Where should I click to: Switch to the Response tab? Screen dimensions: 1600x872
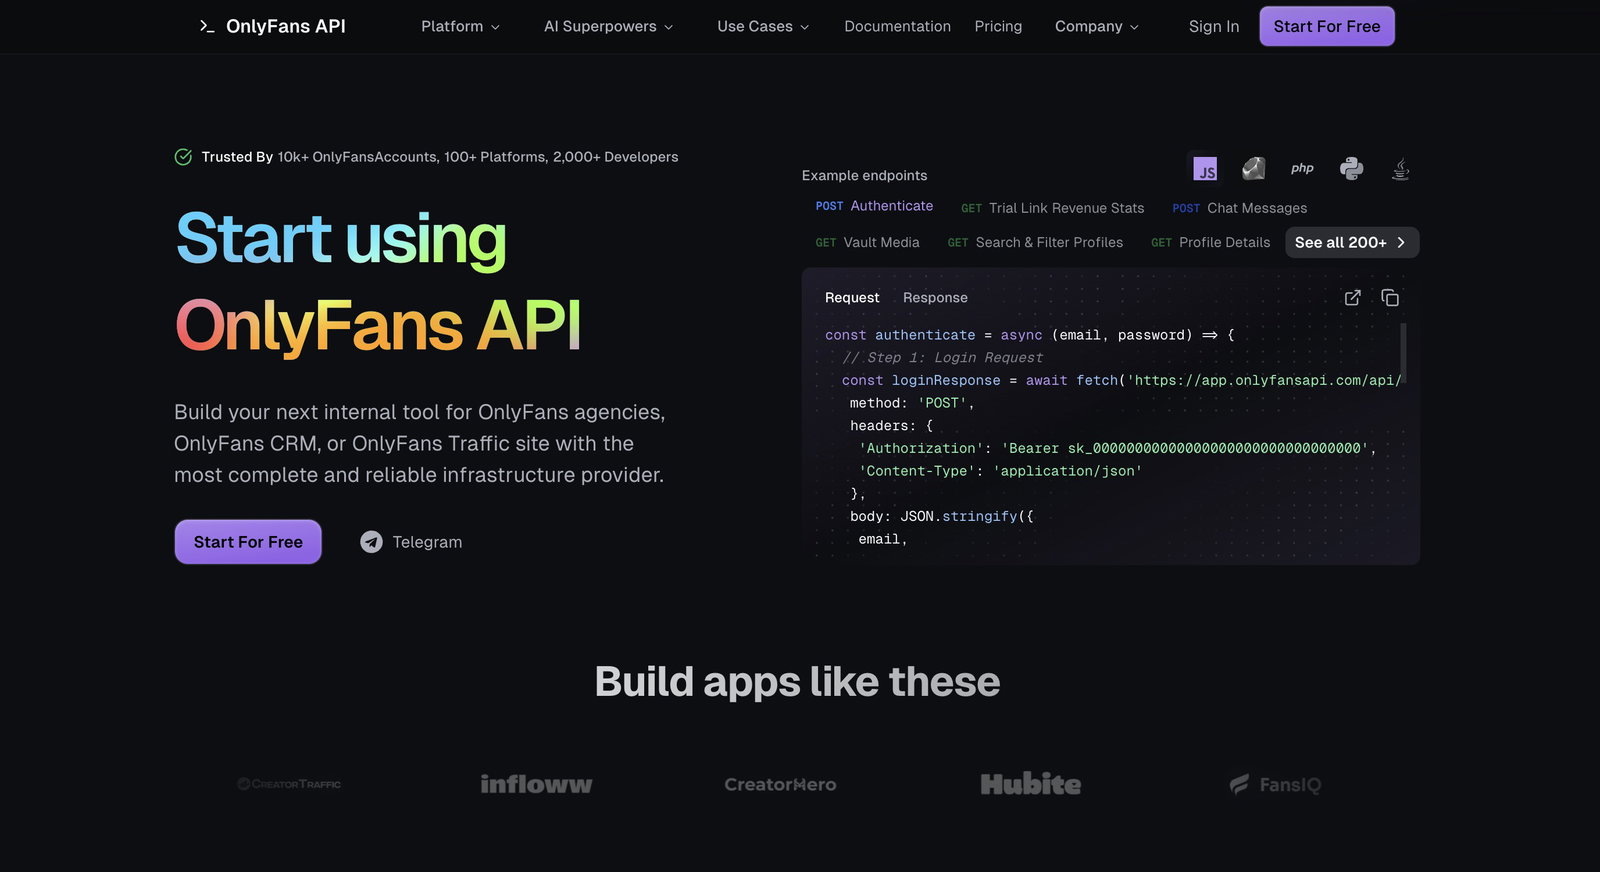tap(935, 298)
